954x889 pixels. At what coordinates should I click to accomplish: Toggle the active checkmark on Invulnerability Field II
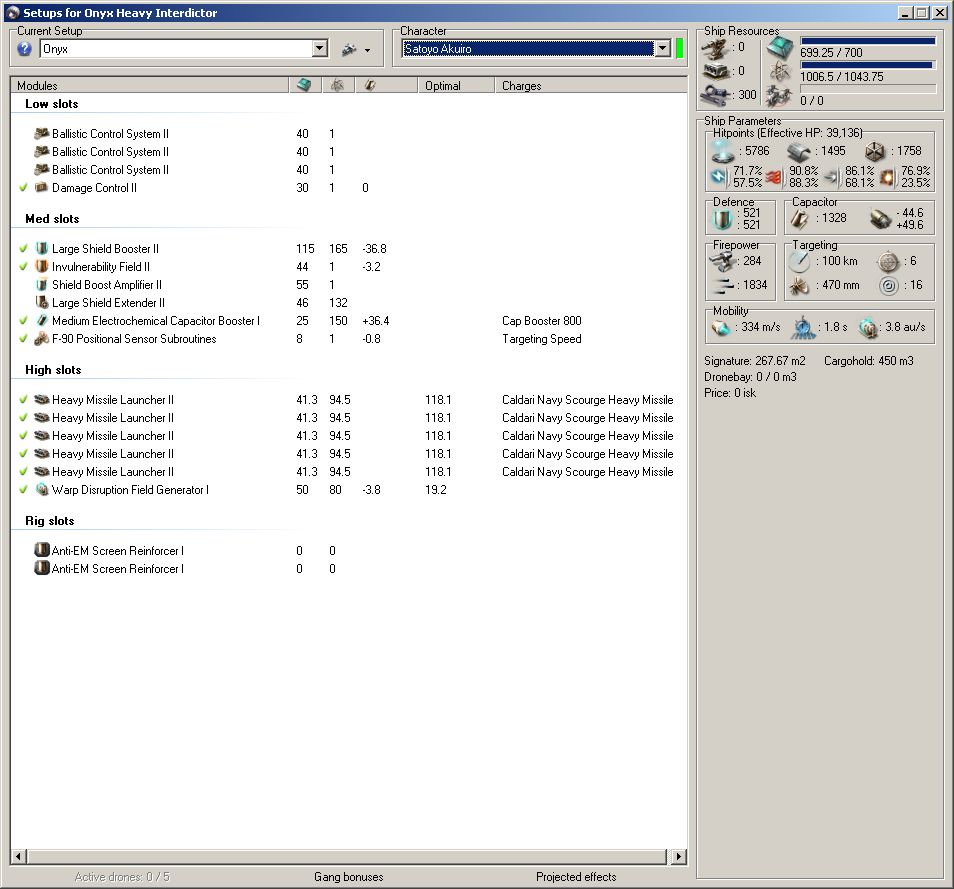(23, 267)
